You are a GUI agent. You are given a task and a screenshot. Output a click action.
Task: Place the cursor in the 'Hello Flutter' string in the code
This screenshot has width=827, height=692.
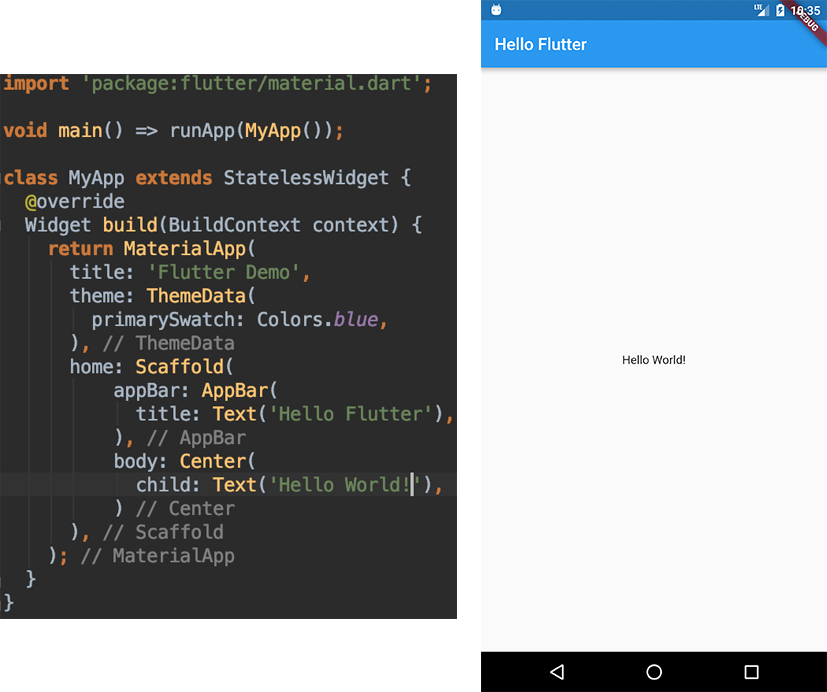tap(351, 414)
